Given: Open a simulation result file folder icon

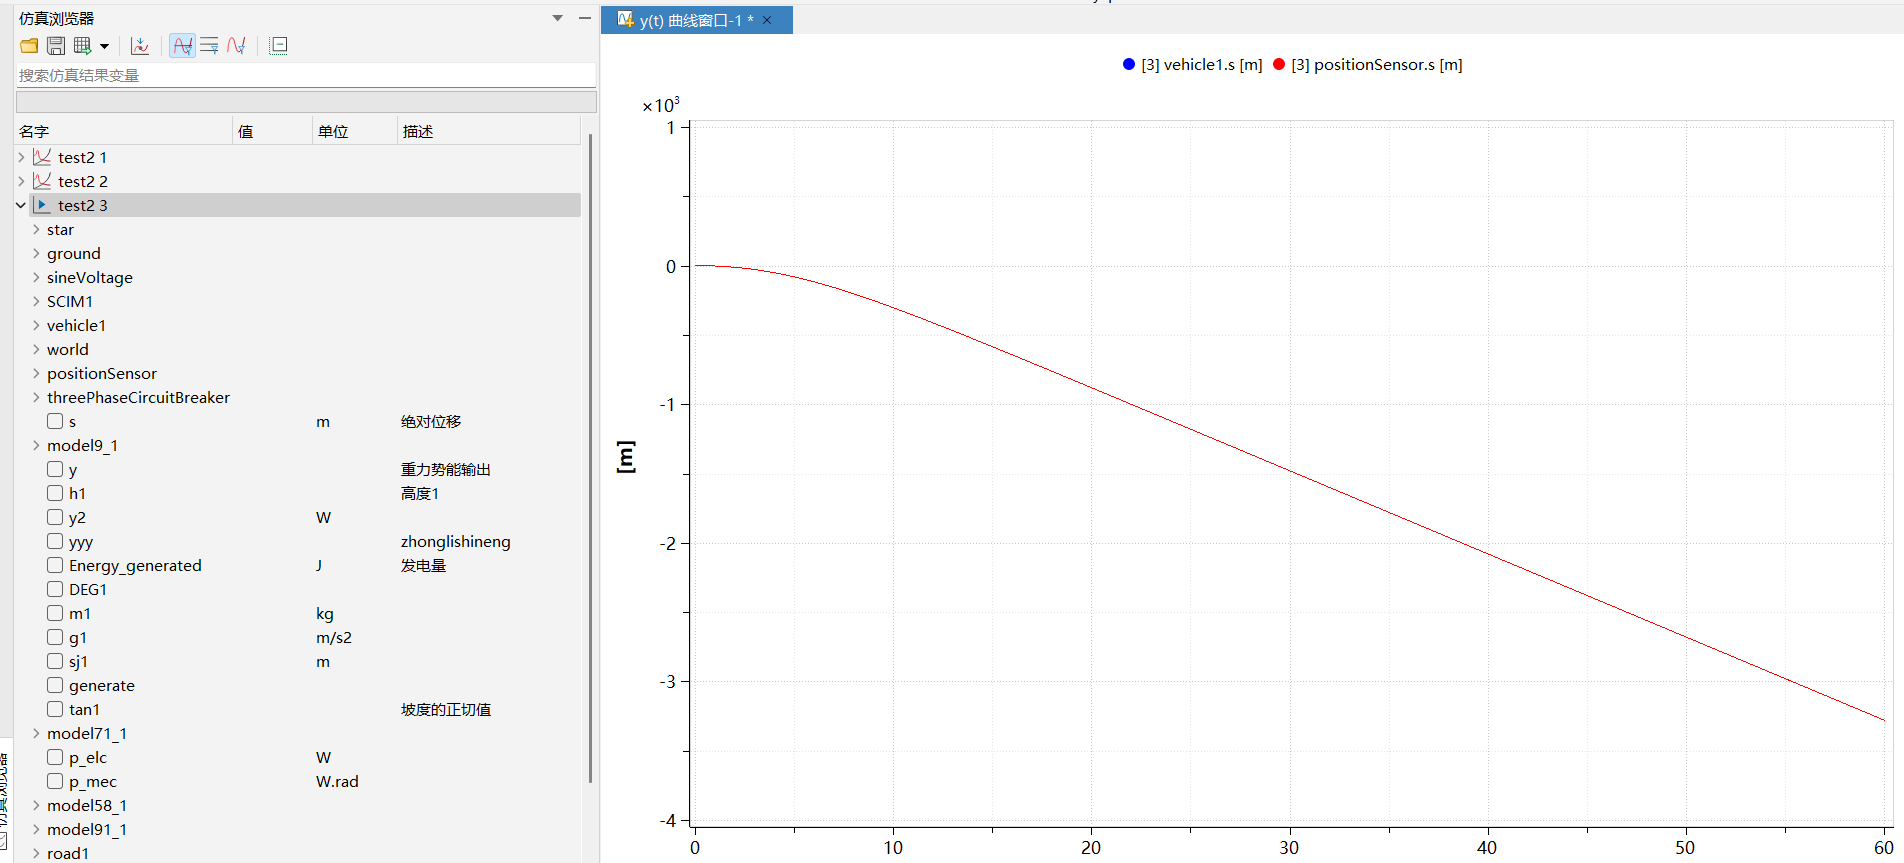Looking at the screenshot, I should click(x=29, y=46).
